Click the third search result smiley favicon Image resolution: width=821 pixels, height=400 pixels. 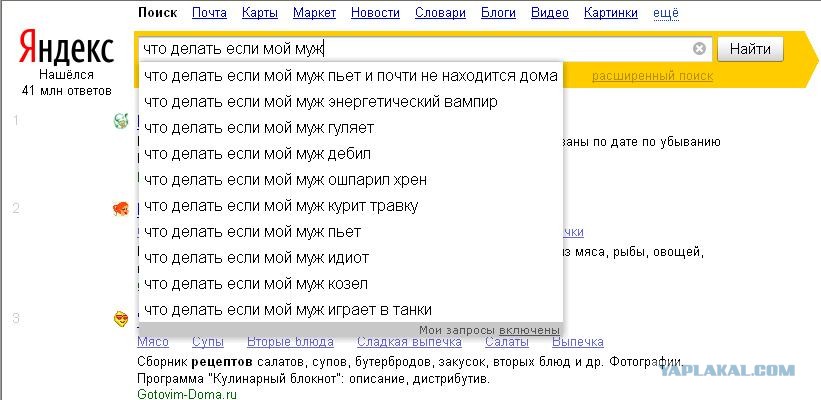coord(121,319)
